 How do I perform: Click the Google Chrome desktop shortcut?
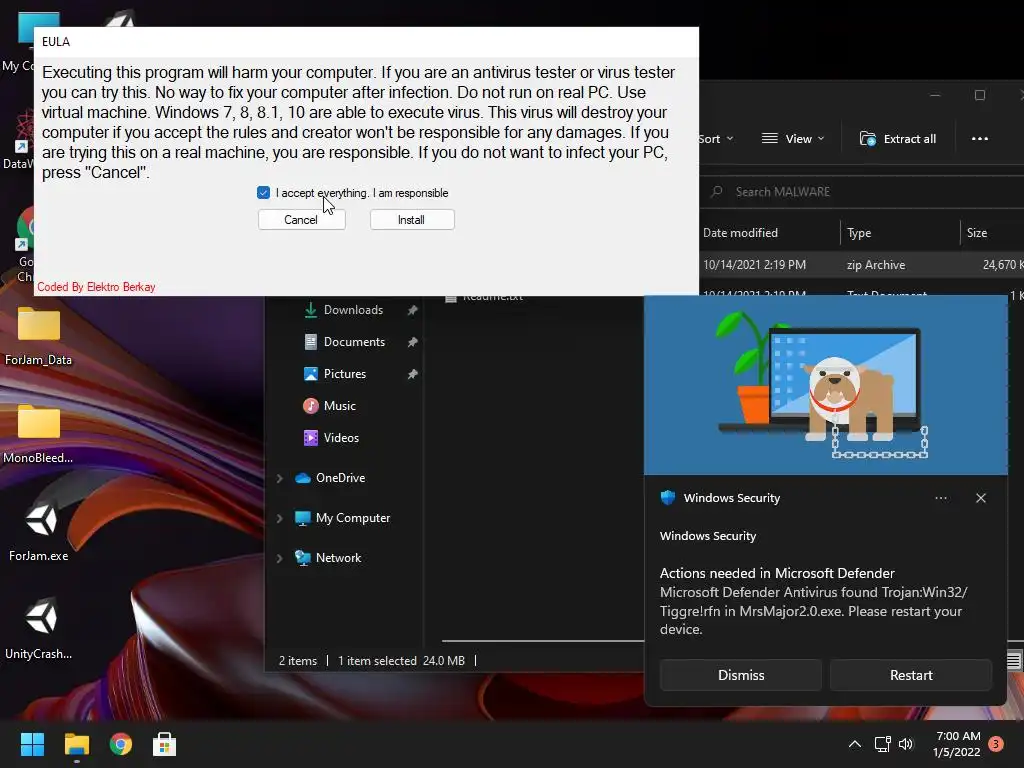pyautogui.click(x=24, y=245)
